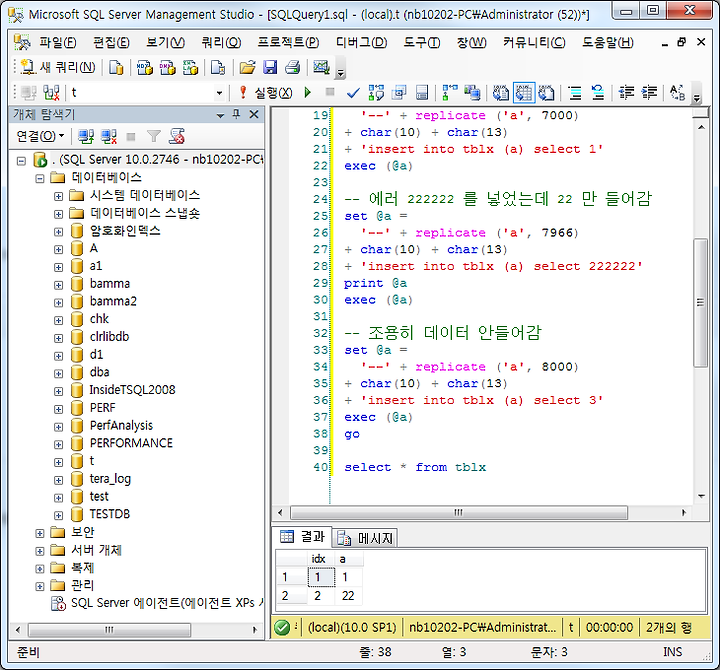Click the Parse checkmark icon
The height and width of the screenshot is (670, 720).
(353, 93)
